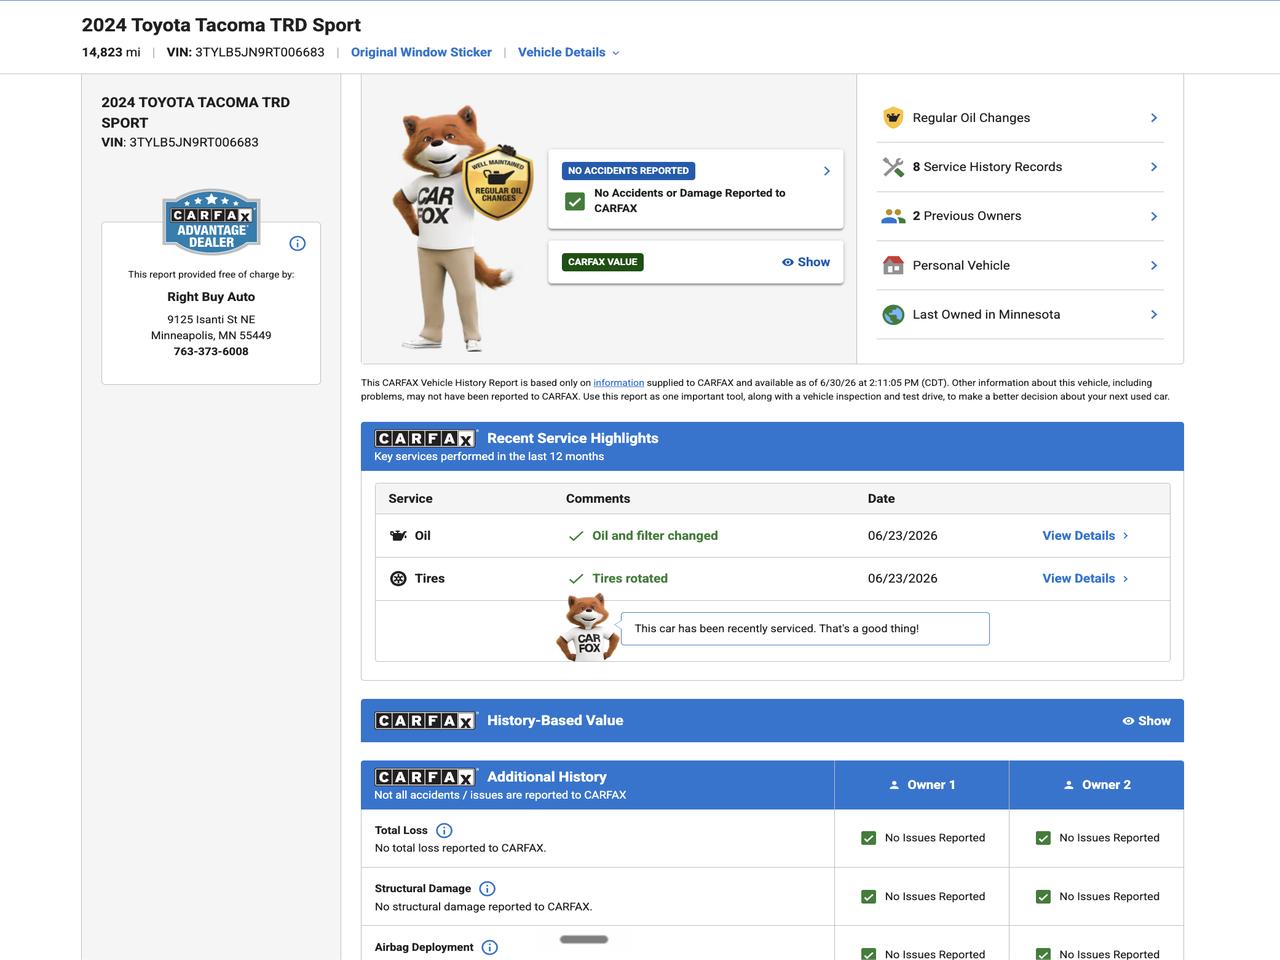Click the information hyperlink in disclaimer
Image resolution: width=1280 pixels, height=960 pixels.
point(618,383)
